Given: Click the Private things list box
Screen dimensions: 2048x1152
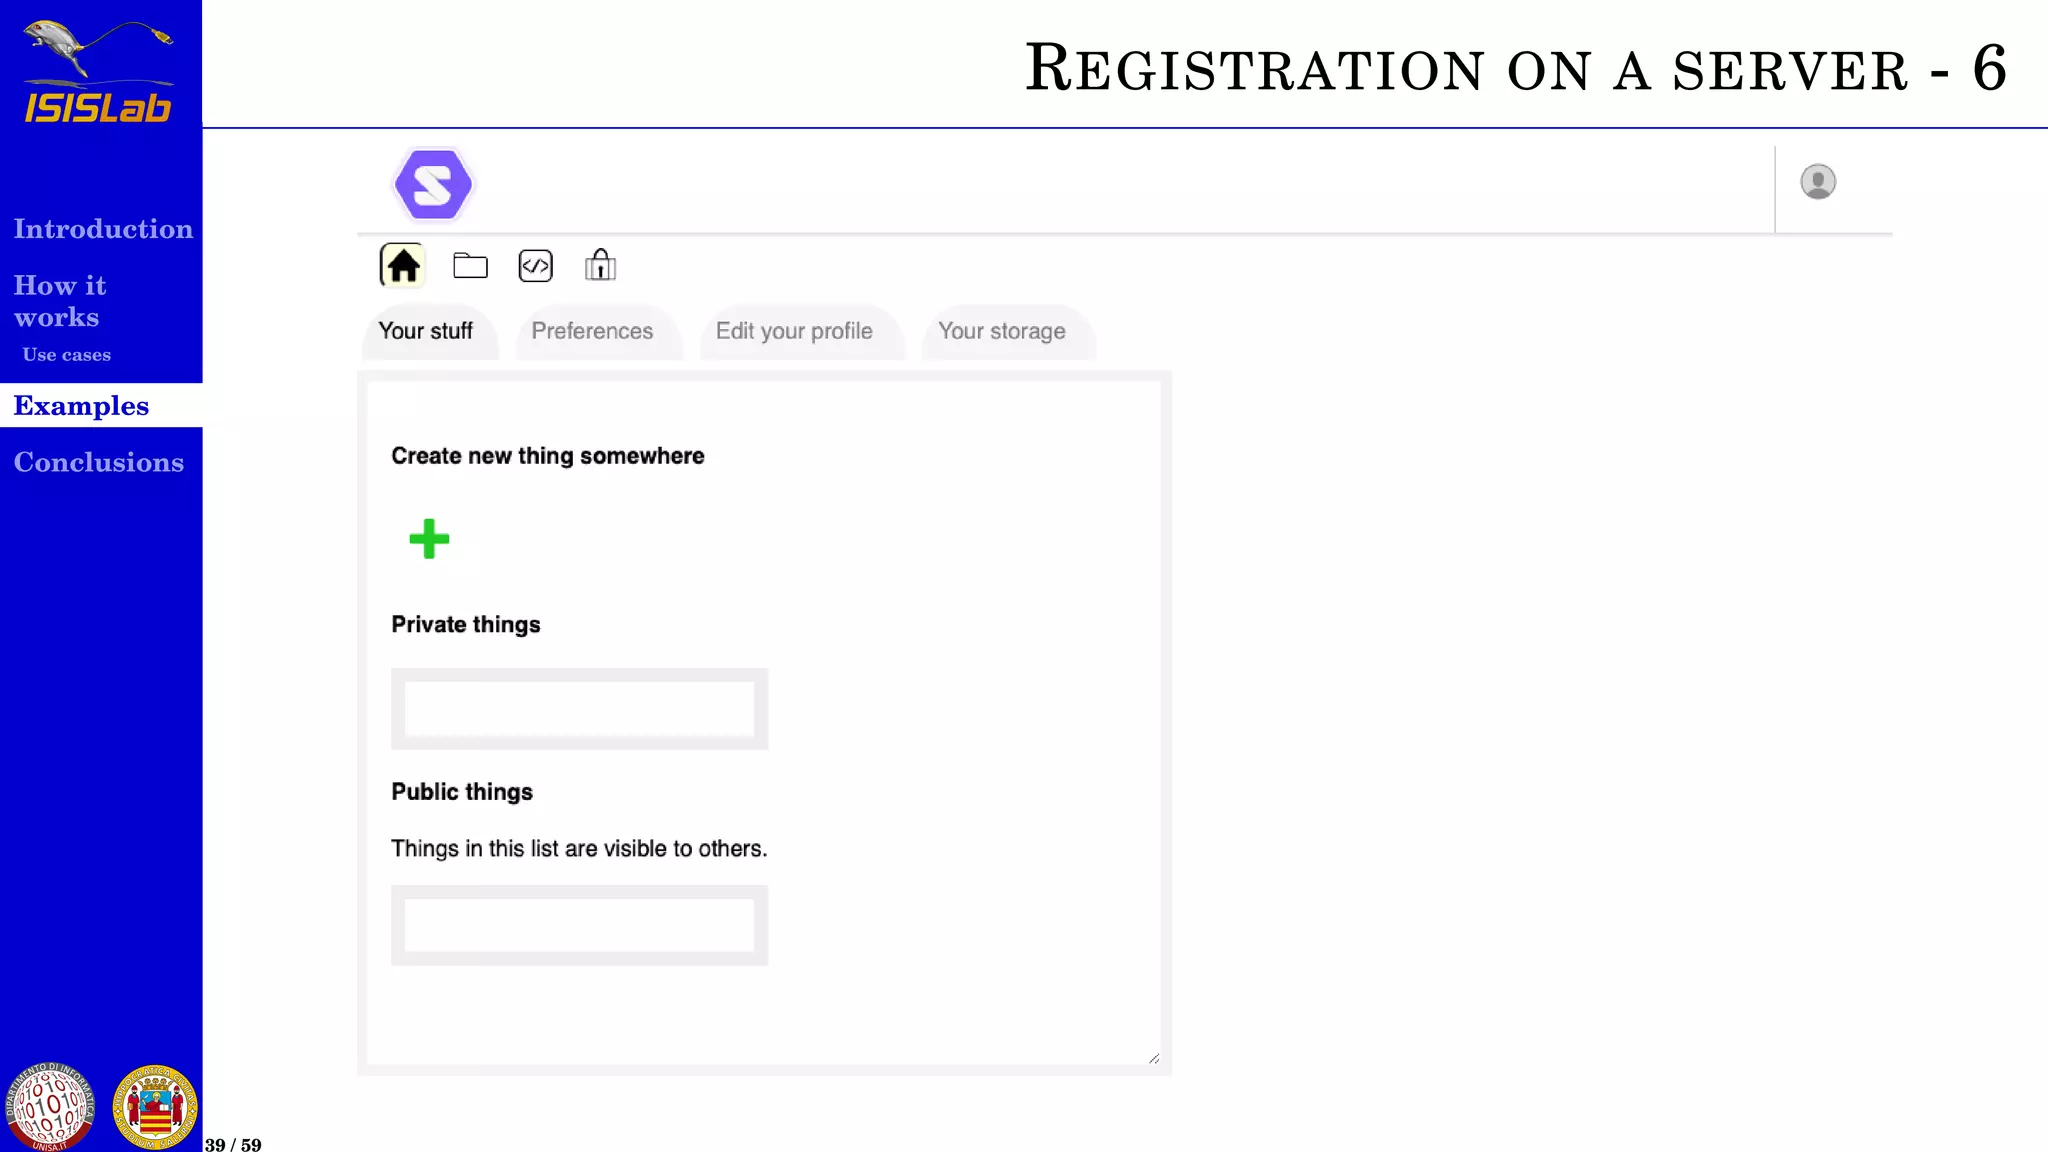Looking at the screenshot, I should tap(579, 709).
